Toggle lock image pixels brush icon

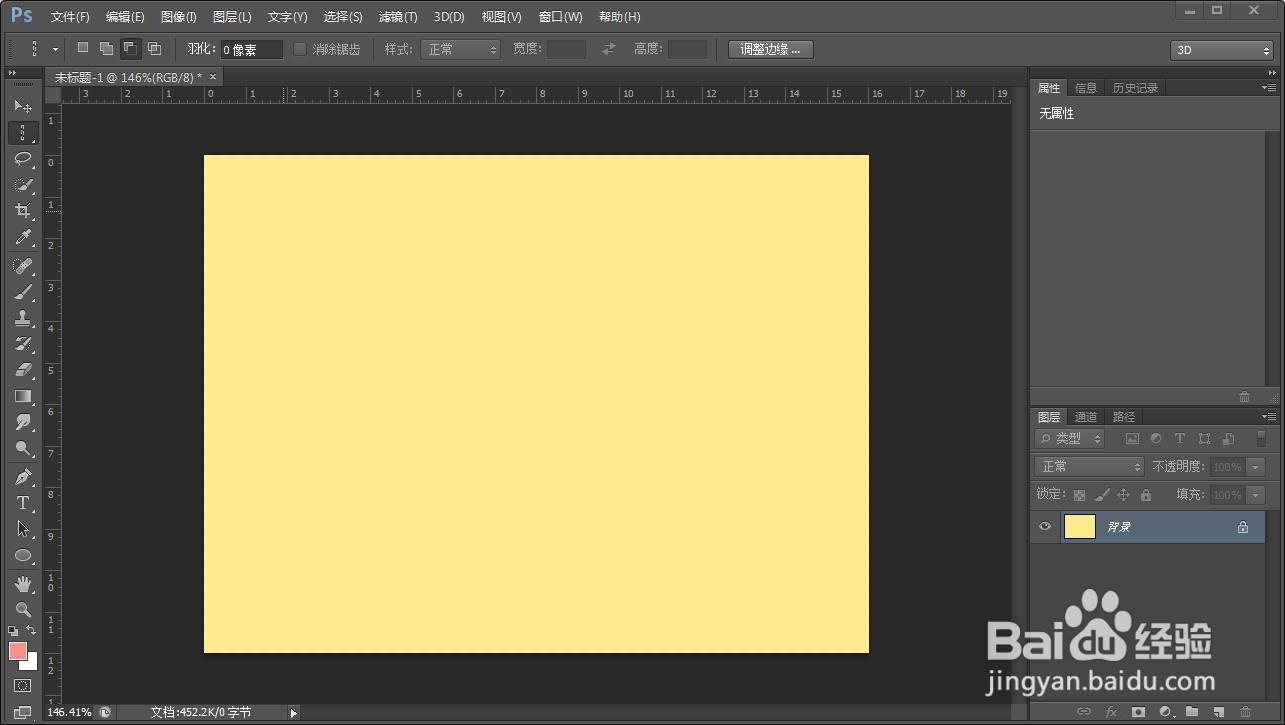coord(1101,495)
